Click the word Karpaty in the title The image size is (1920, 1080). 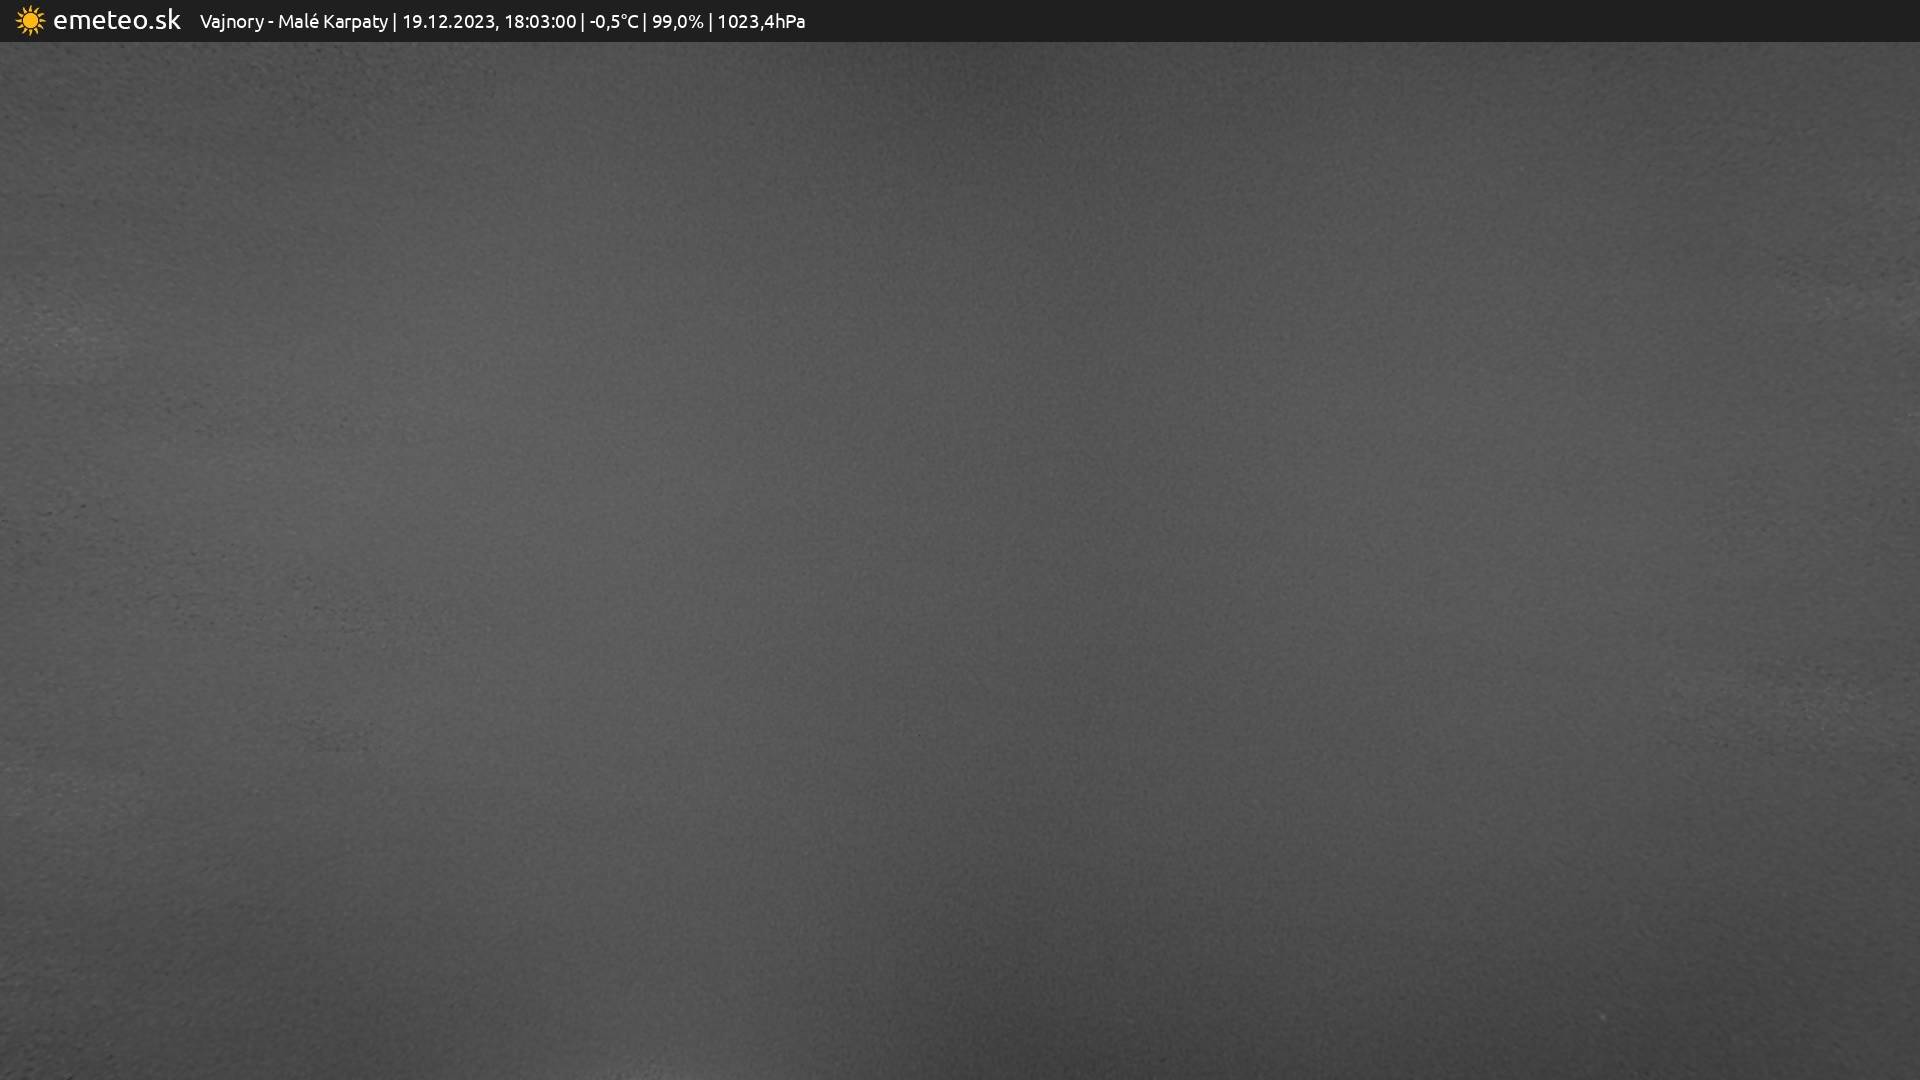355,22
